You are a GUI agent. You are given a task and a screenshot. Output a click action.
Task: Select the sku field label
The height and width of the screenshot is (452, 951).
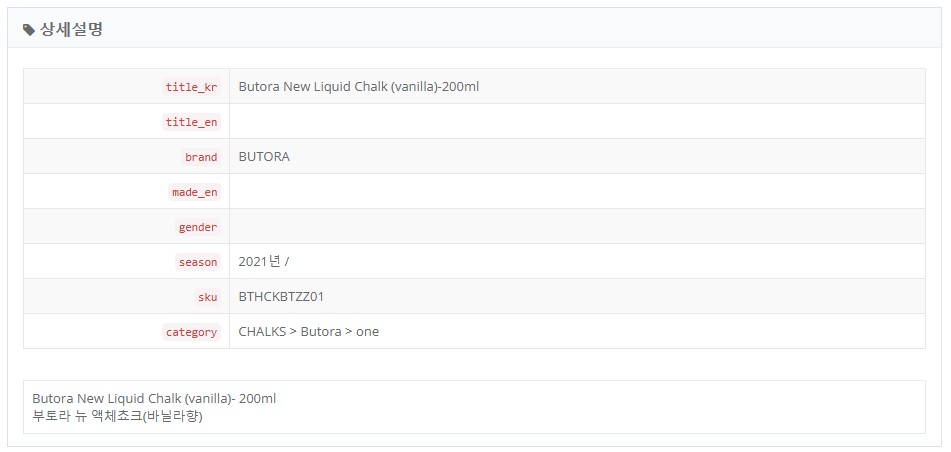point(207,297)
